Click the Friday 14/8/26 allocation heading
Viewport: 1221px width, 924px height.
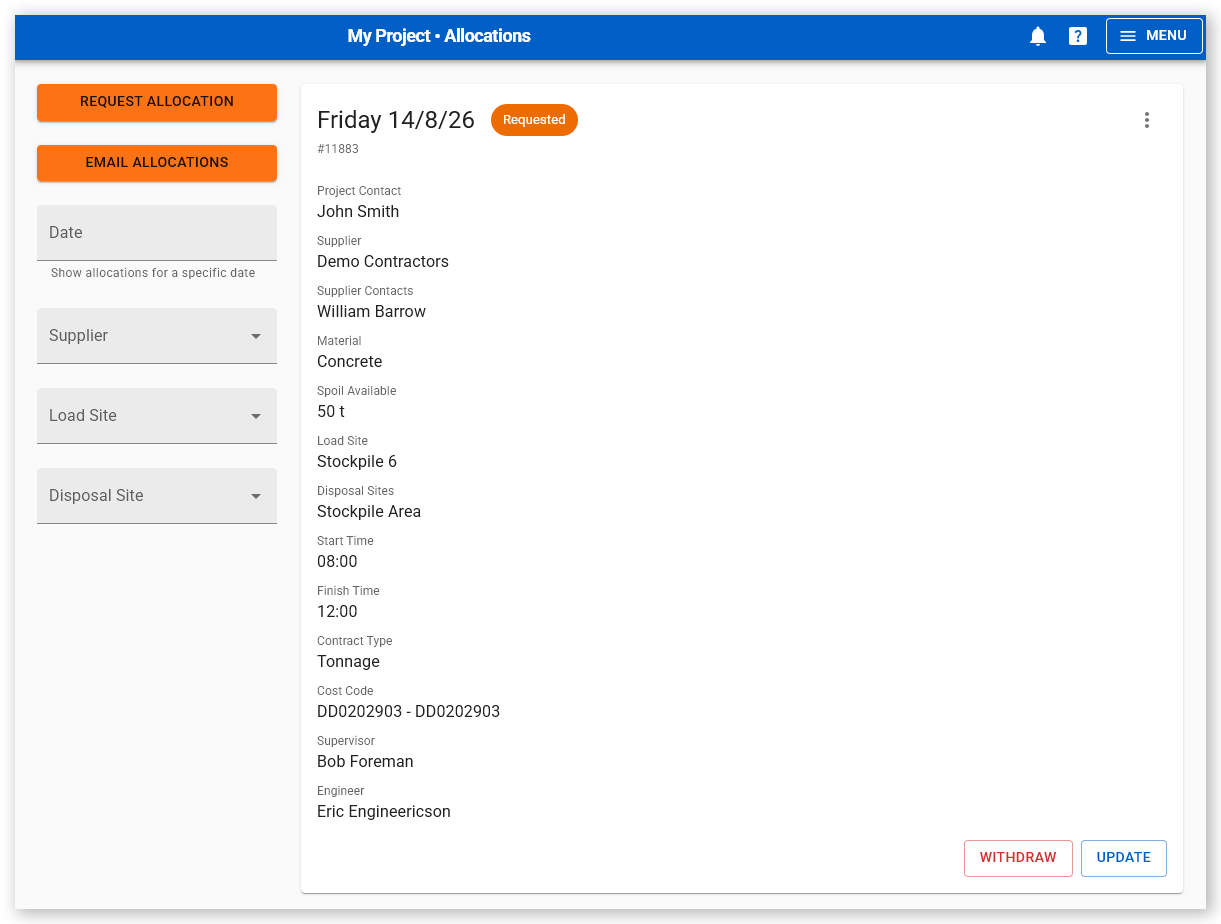pos(396,120)
